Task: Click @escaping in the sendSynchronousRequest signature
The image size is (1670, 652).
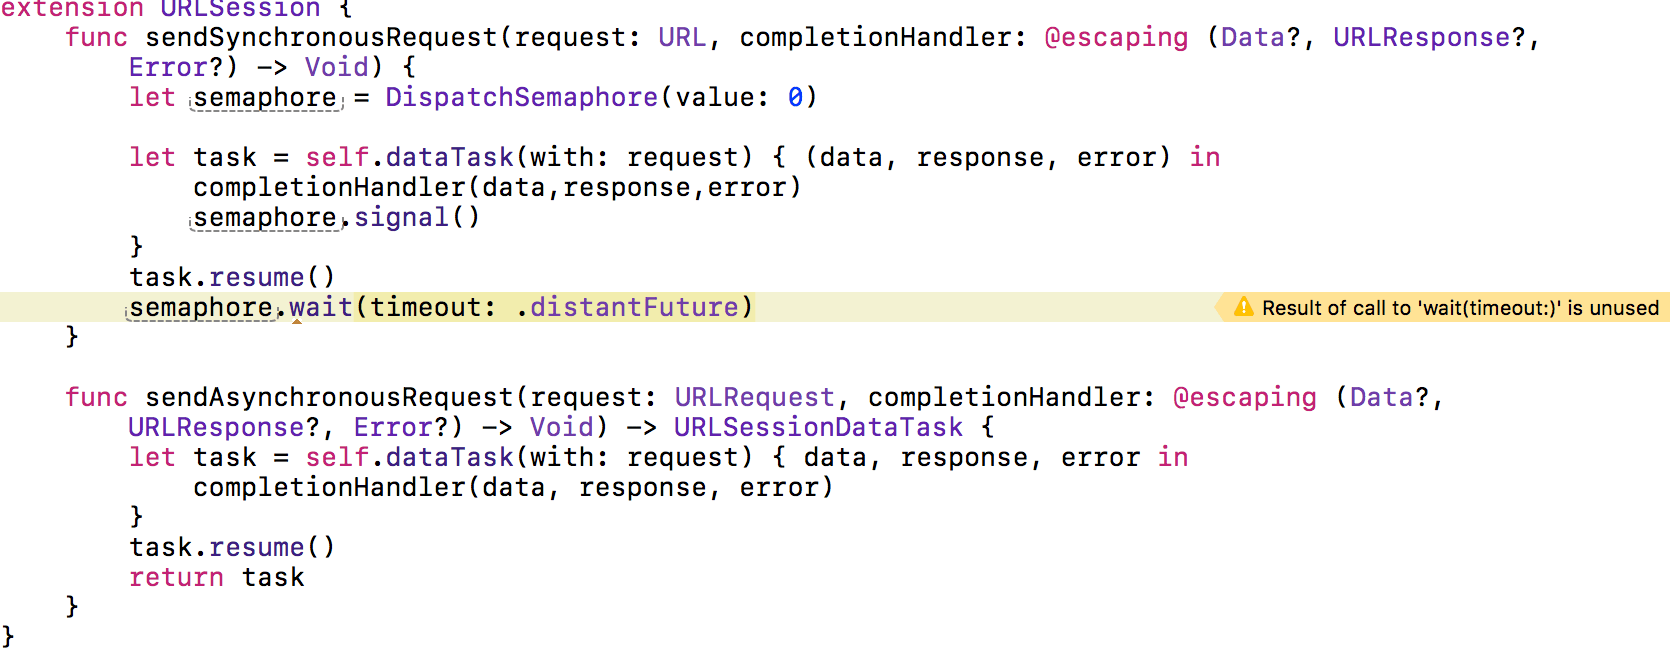Action: click(1116, 37)
